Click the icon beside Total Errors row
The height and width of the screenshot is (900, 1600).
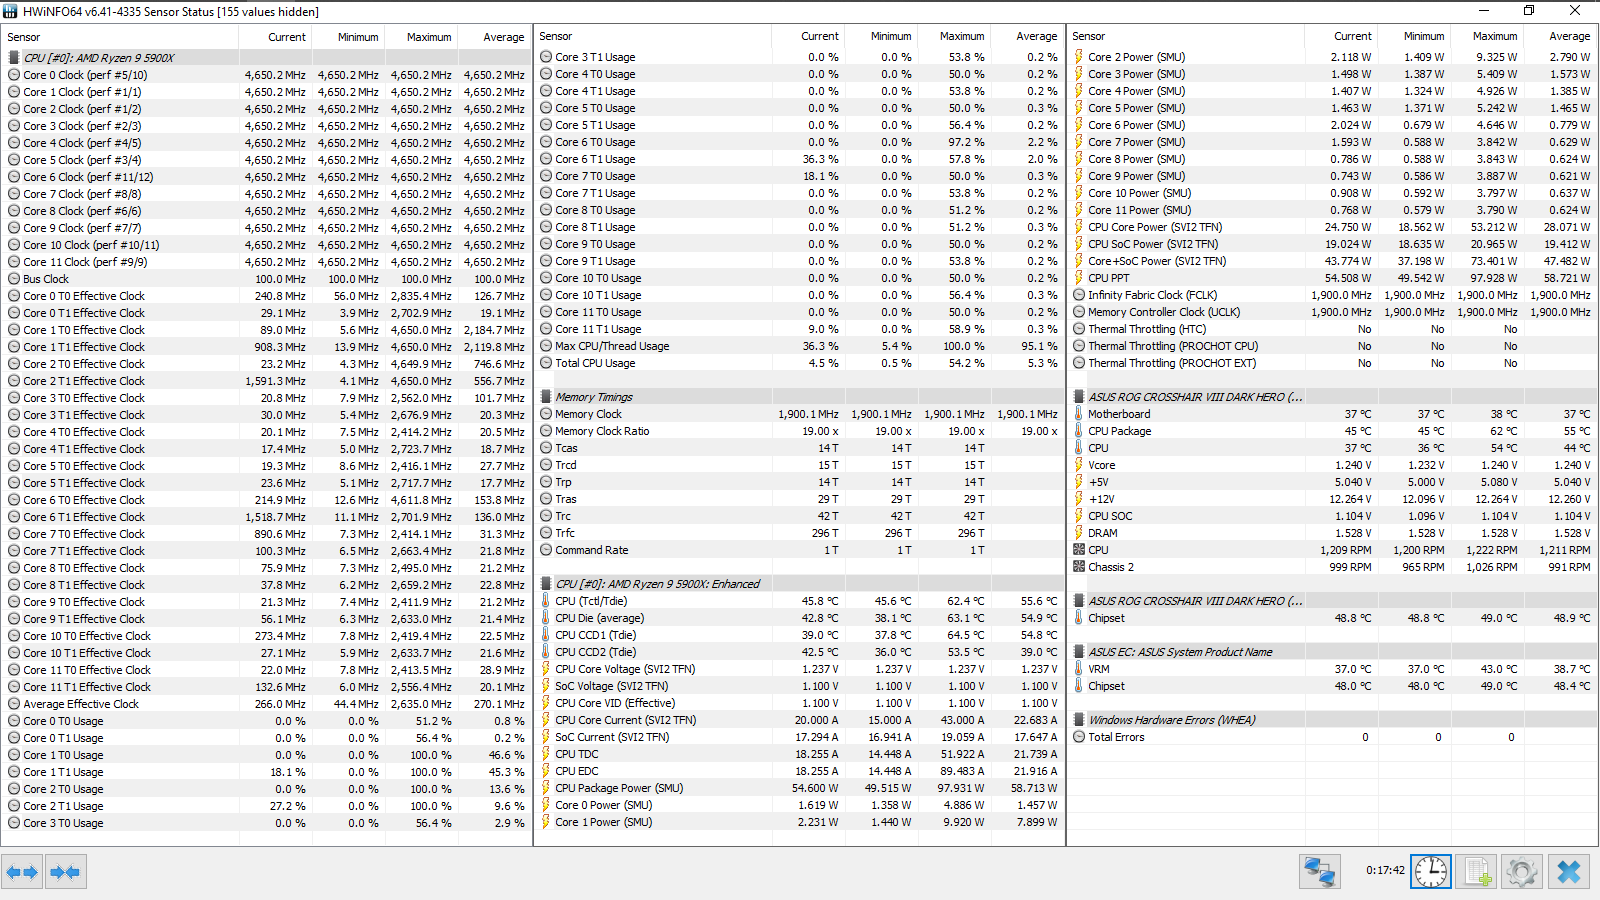[x=1079, y=737]
